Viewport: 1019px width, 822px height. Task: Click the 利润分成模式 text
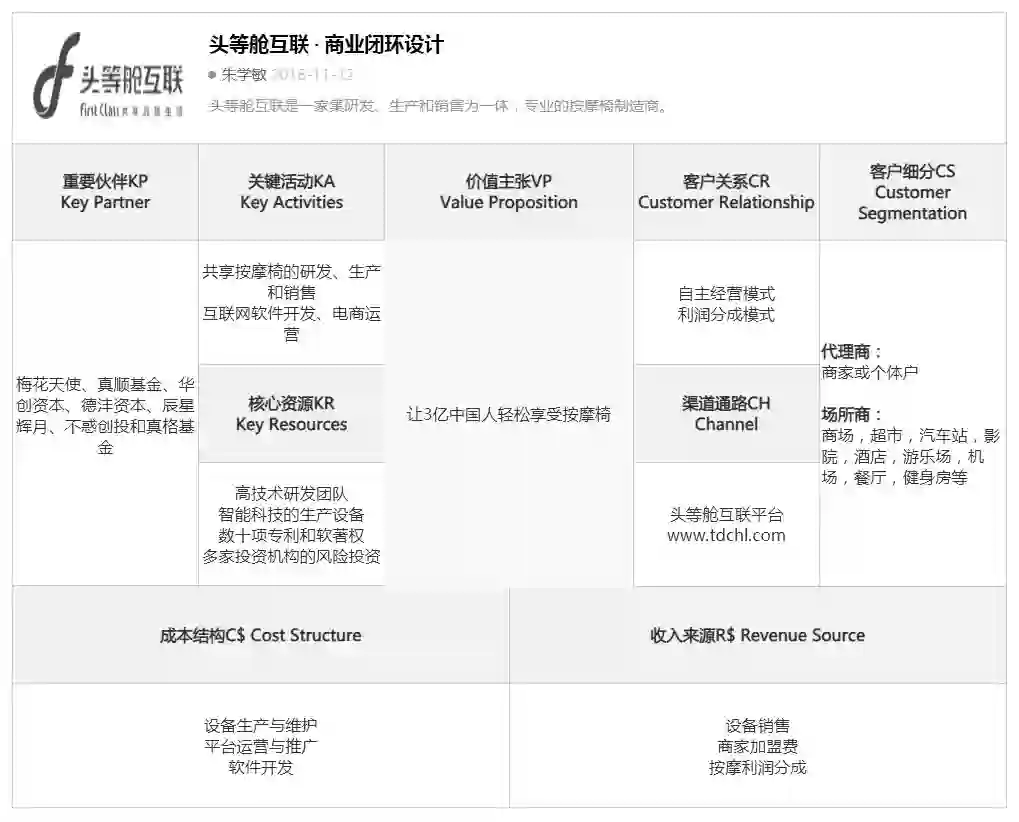(x=726, y=315)
